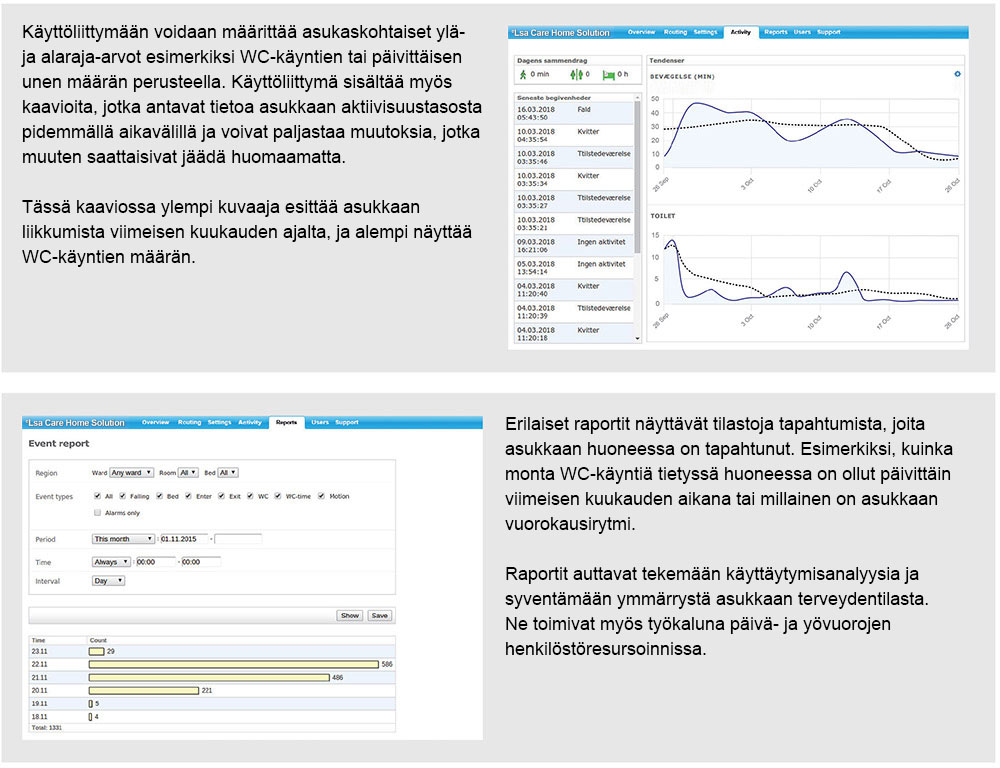The image size is (1000, 768).
Task: Uncheck the Falling event type checkbox
Action: point(123,495)
